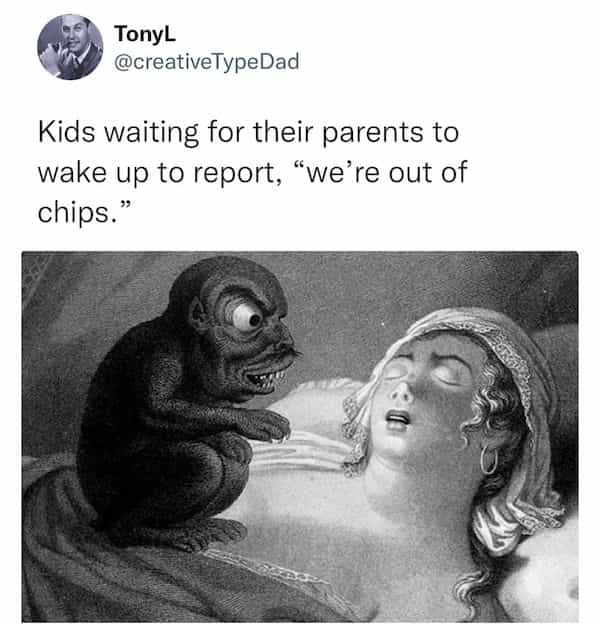The image size is (600, 624).
Task: Click the woman's hoop earring
Action: point(489,459)
